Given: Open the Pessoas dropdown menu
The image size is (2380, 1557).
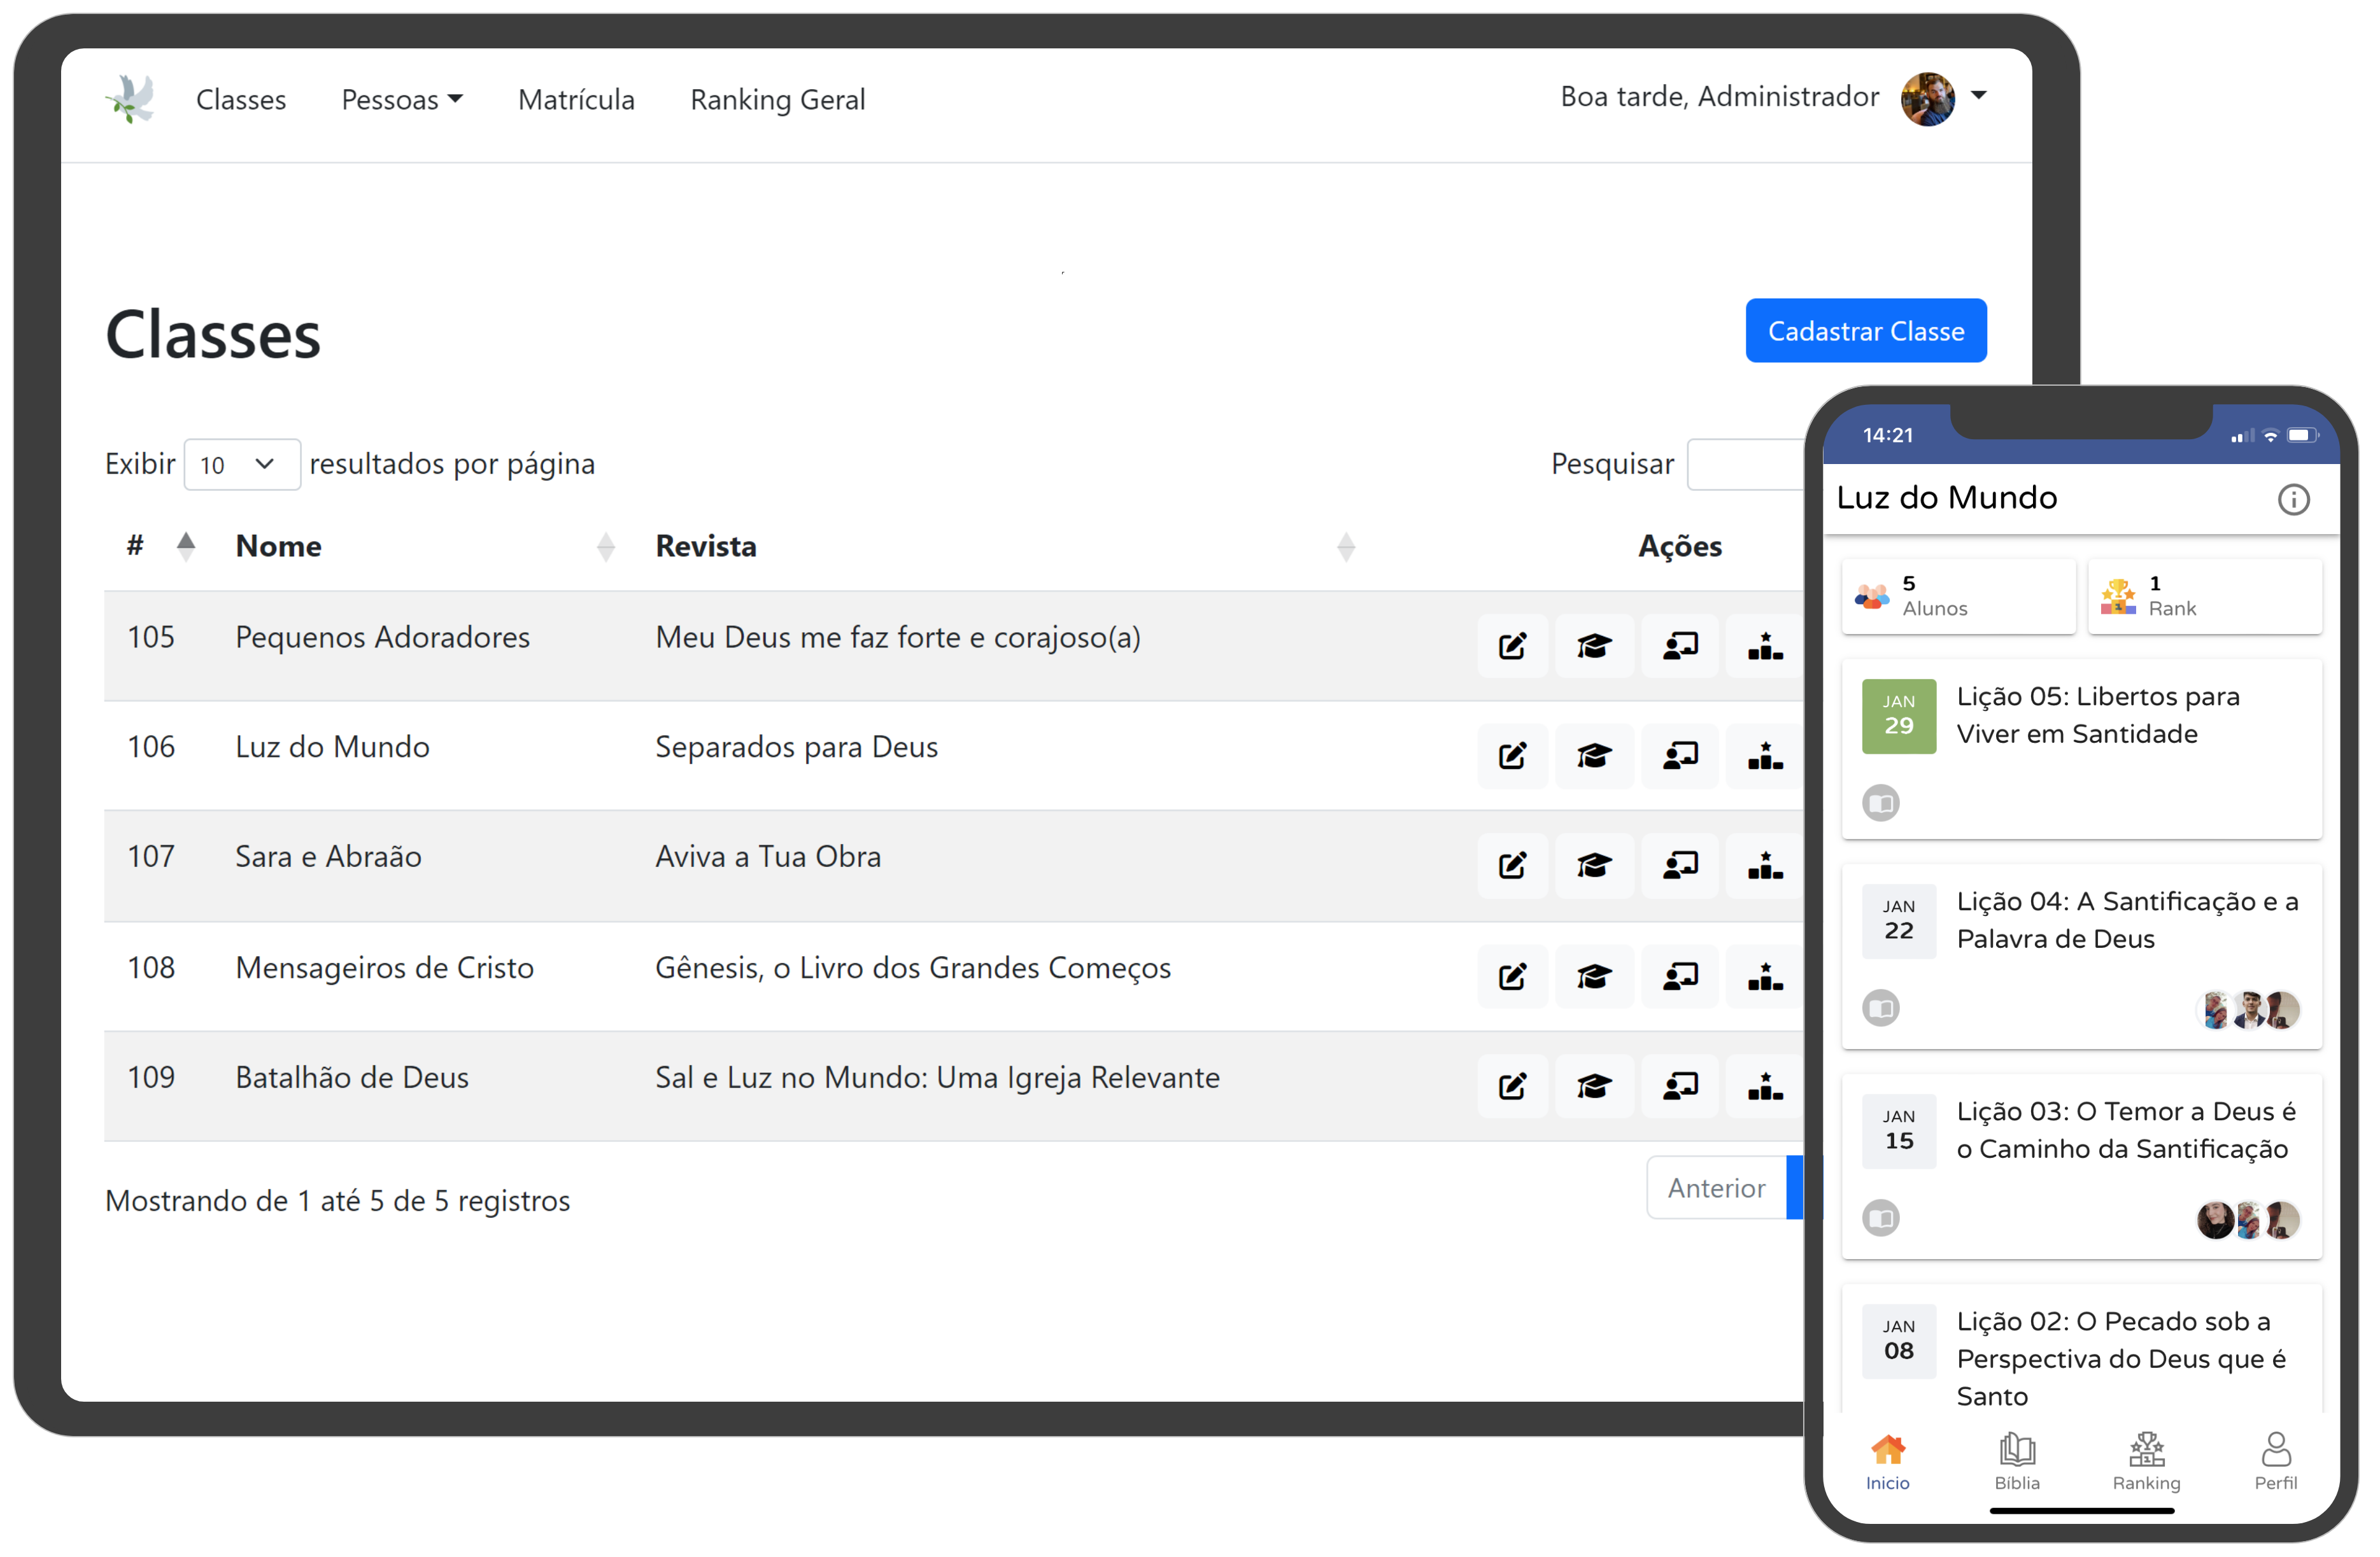Looking at the screenshot, I should click(x=401, y=99).
